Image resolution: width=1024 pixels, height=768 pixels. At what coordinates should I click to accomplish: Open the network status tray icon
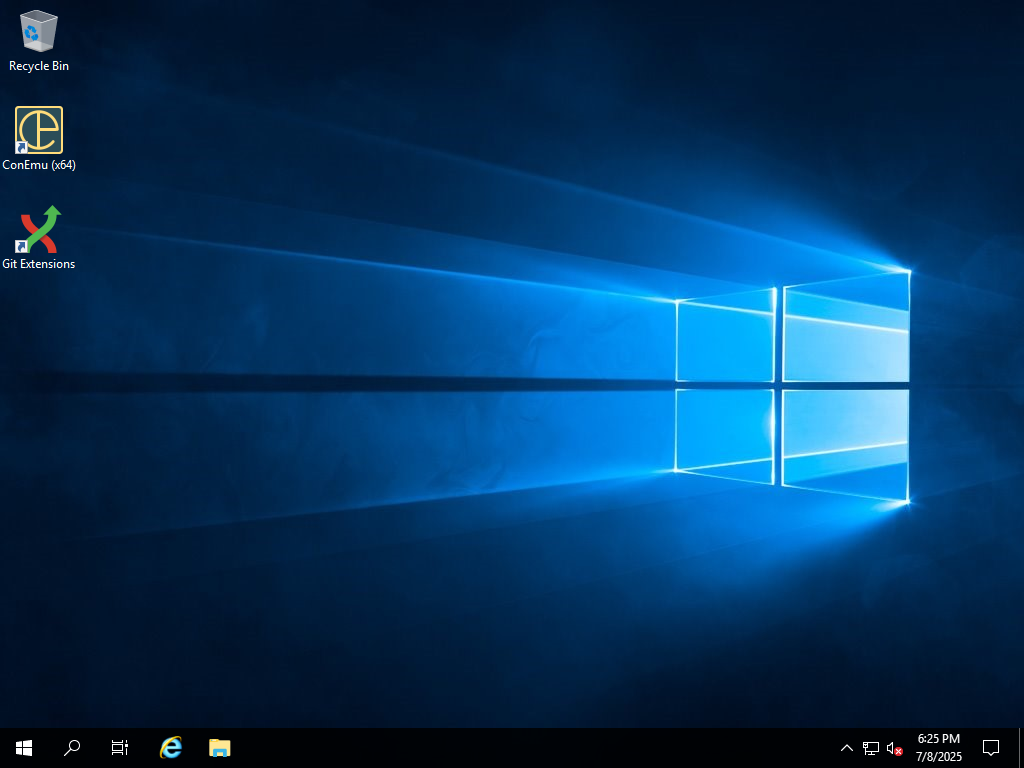tap(871, 748)
